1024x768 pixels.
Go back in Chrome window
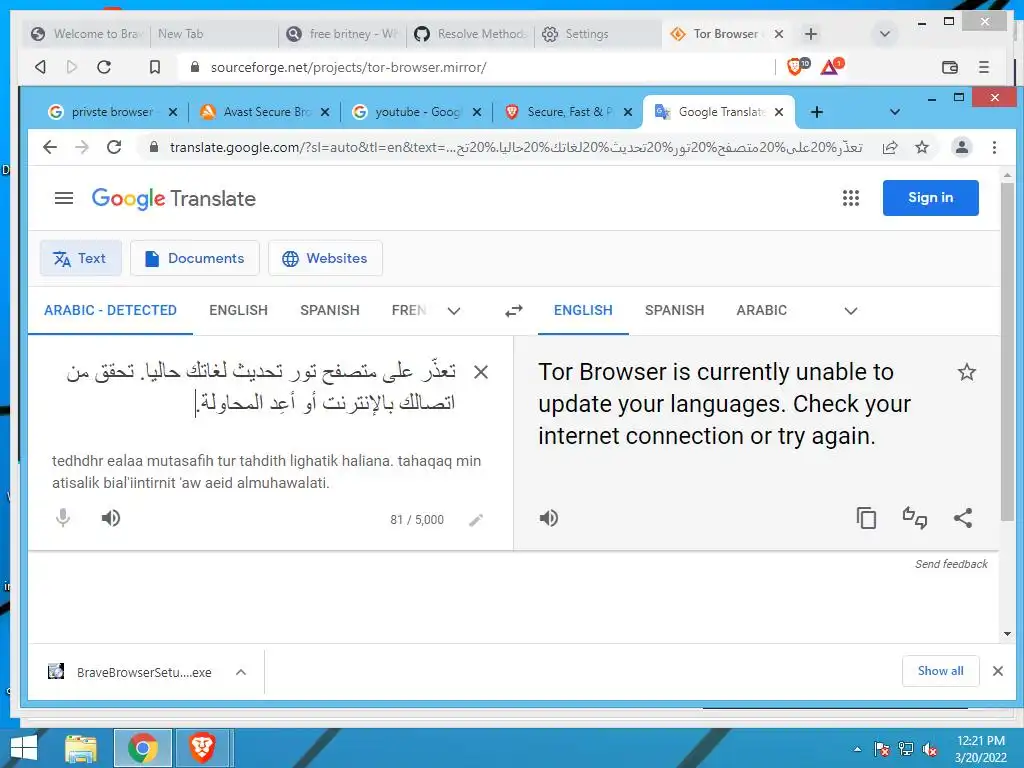(x=50, y=148)
